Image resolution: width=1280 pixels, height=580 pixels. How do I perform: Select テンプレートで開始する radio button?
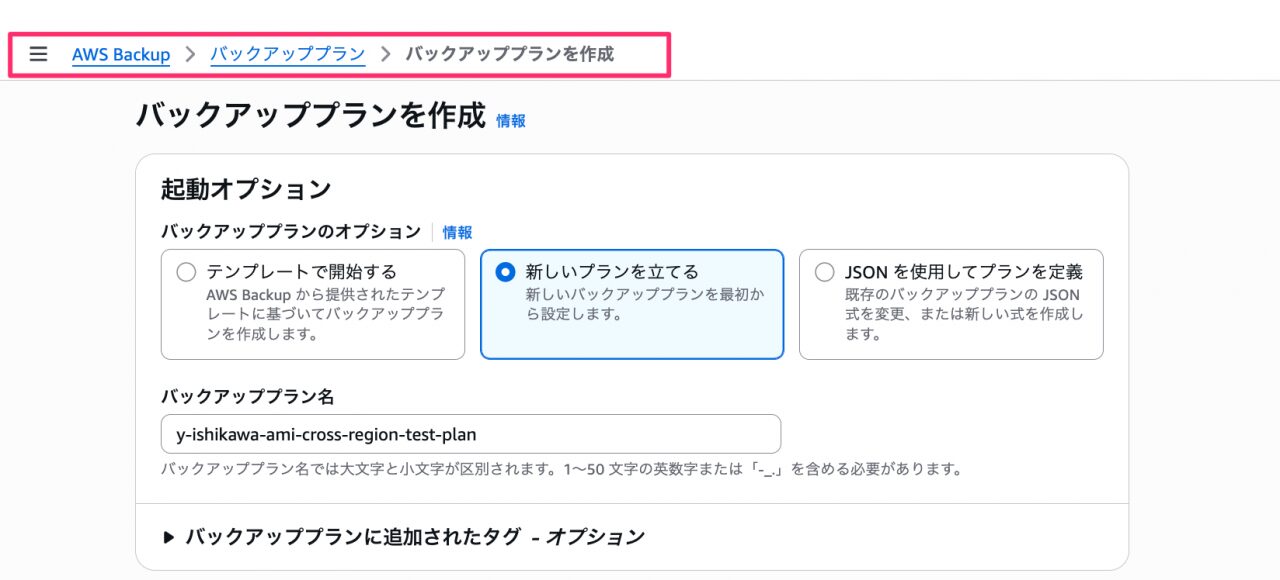[x=186, y=272]
